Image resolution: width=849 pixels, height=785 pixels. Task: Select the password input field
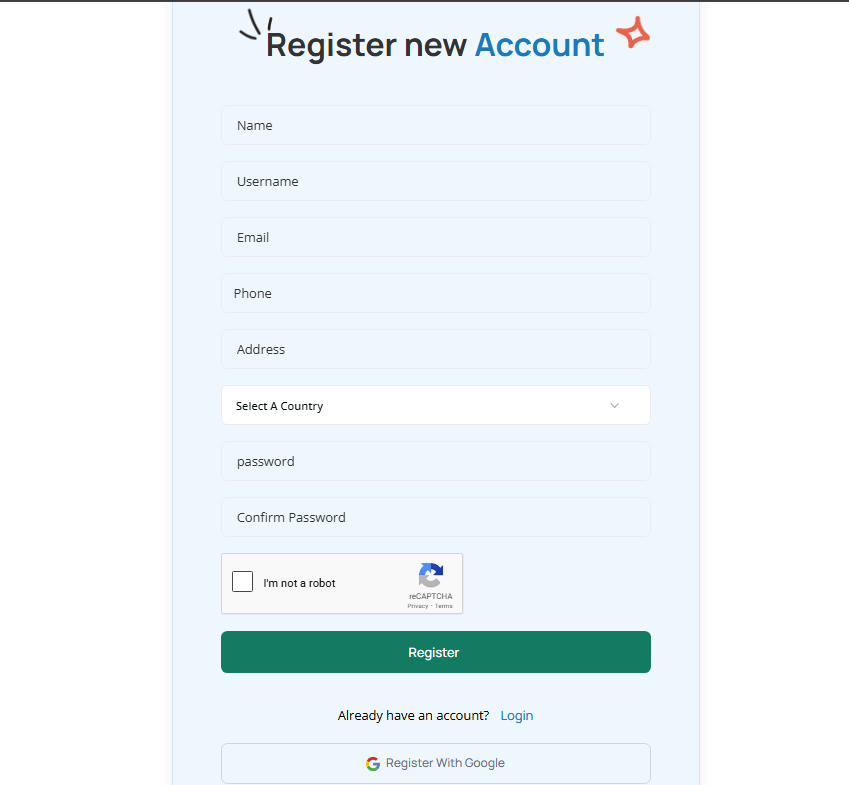coord(435,461)
